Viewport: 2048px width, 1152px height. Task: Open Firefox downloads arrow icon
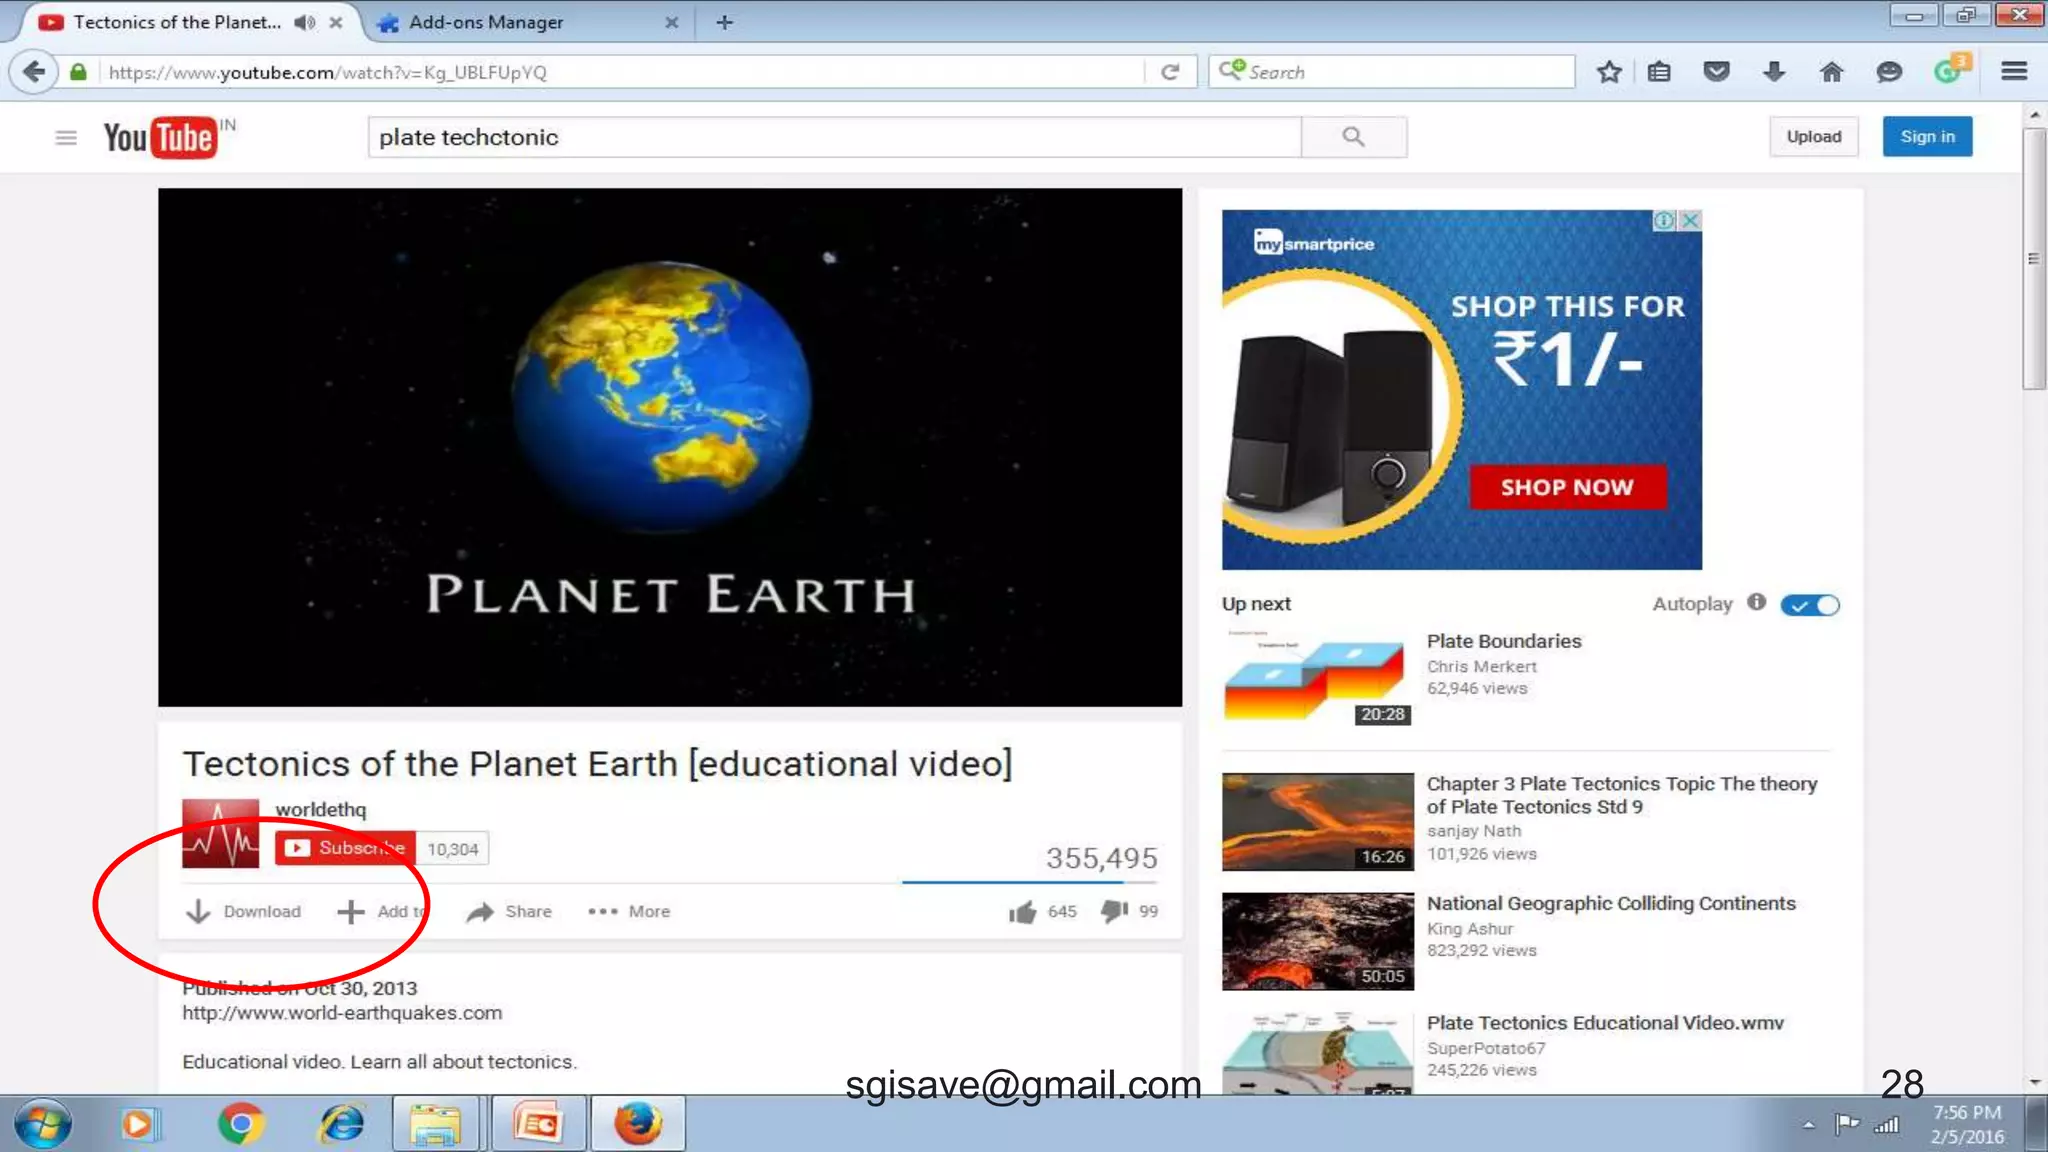coord(1774,72)
